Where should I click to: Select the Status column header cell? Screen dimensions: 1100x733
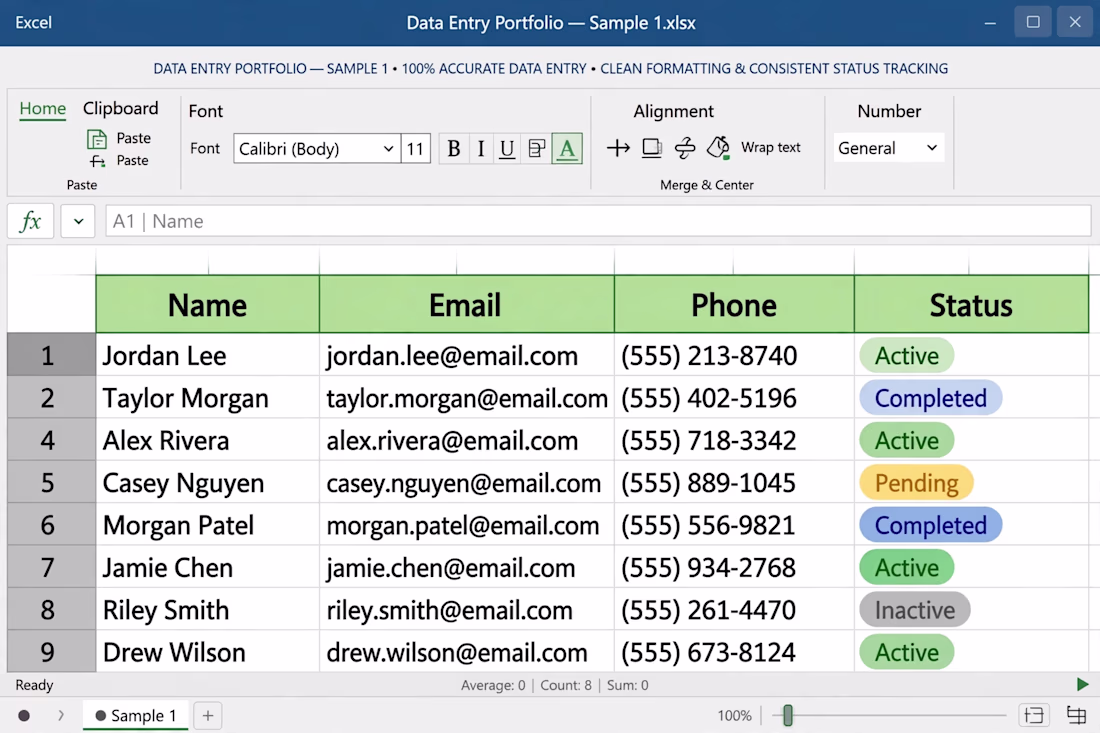[972, 304]
